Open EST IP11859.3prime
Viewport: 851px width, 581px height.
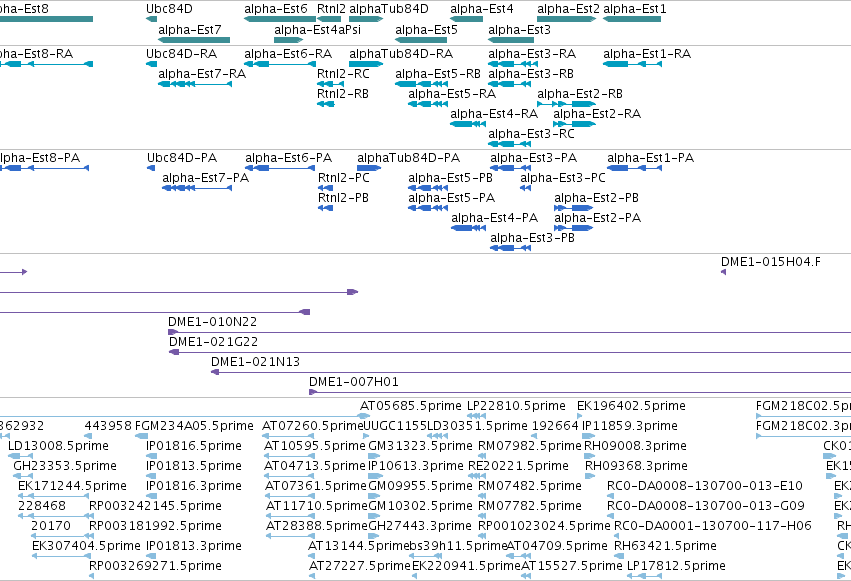click(630, 426)
